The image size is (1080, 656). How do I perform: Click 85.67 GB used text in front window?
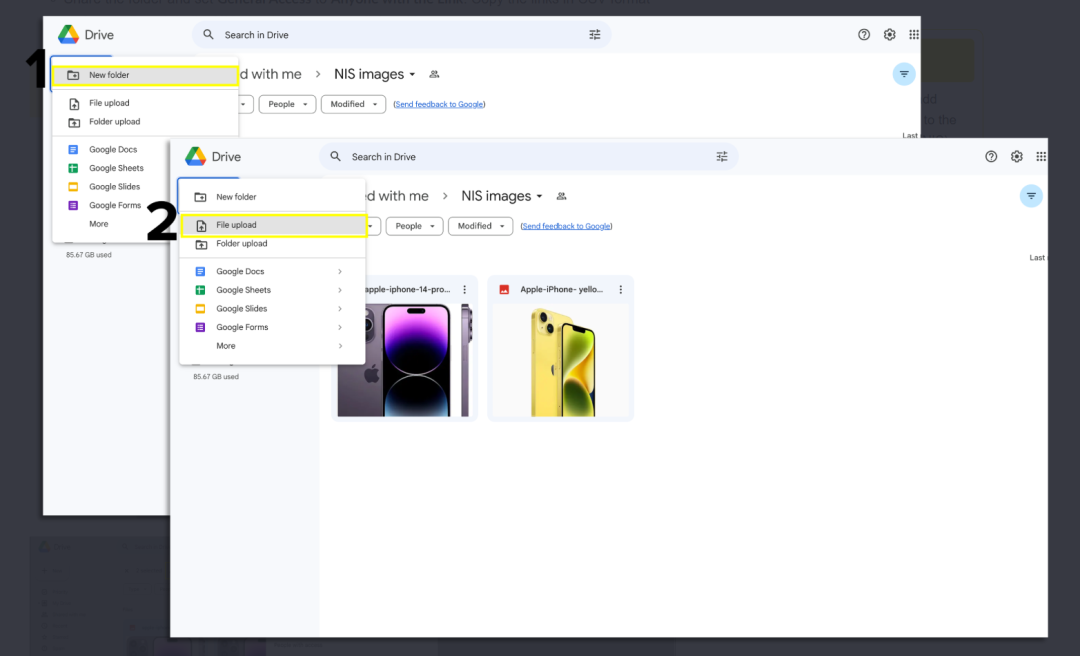[x=216, y=377]
